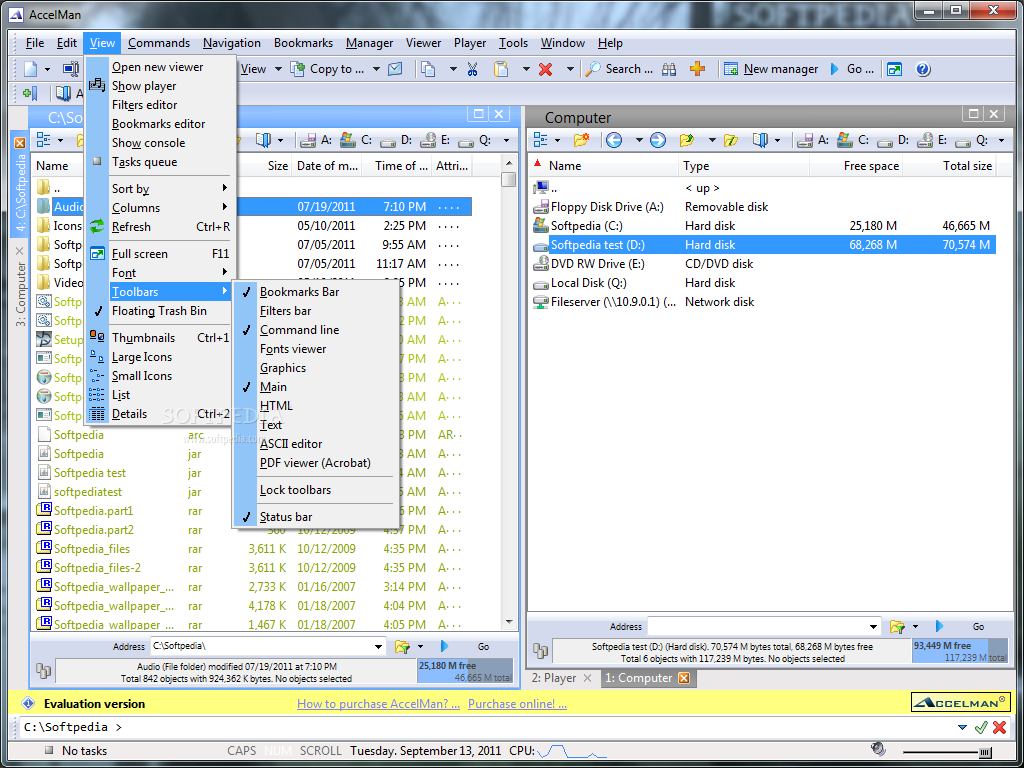The image size is (1024, 768).
Task: Expand the Columns submenu
Action: coord(160,208)
